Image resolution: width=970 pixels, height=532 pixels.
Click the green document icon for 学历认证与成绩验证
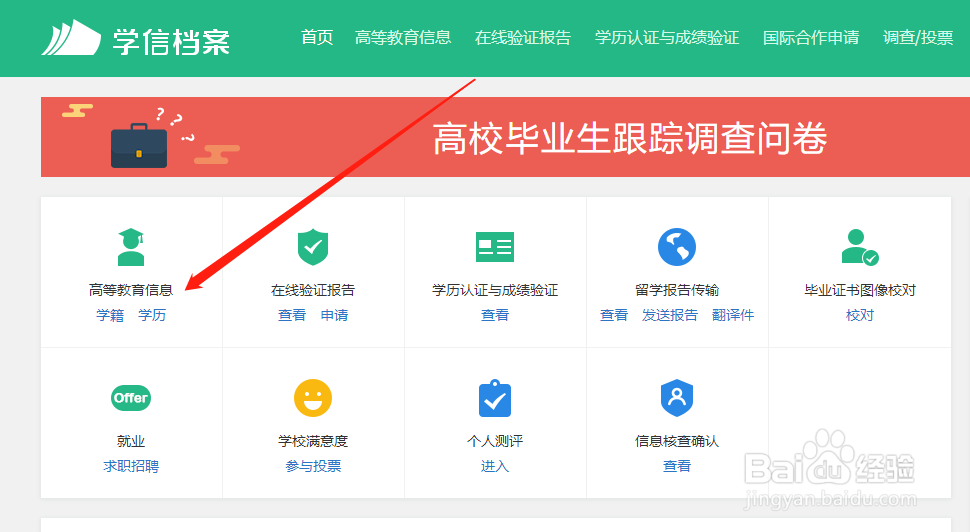[x=495, y=247]
